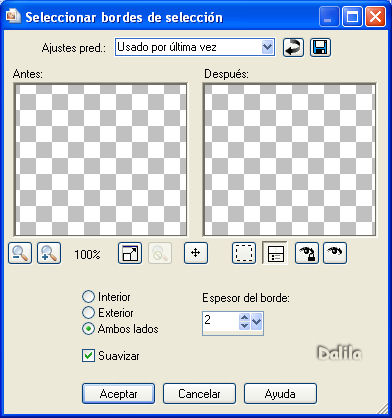This screenshot has height=418, width=392.
Task: Click the proof eye icon
Action: tap(335, 253)
